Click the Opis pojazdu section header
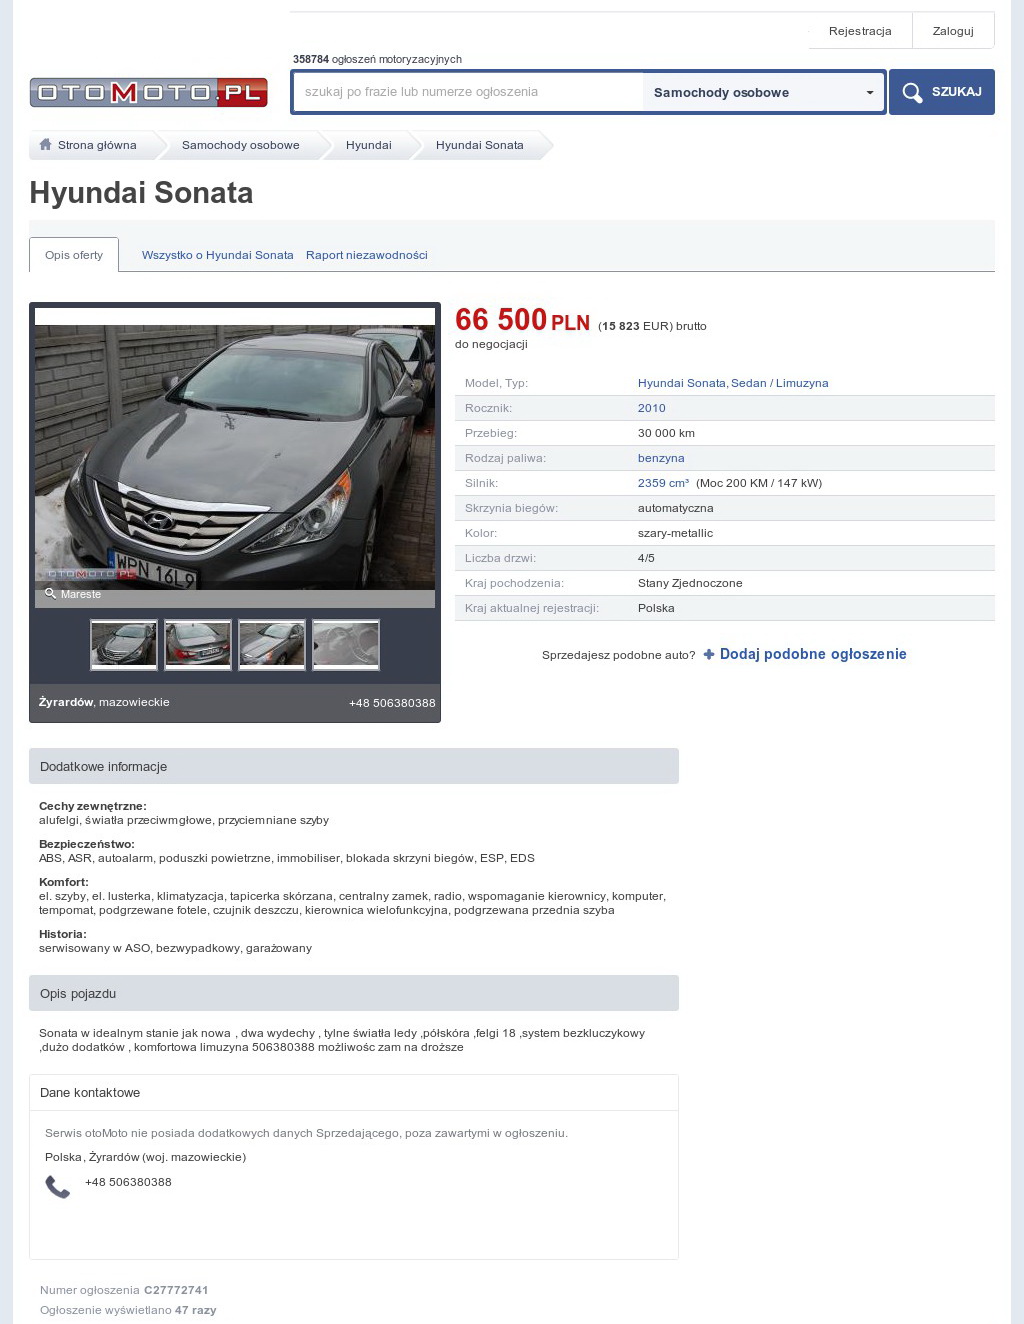The height and width of the screenshot is (1324, 1024). pos(354,993)
